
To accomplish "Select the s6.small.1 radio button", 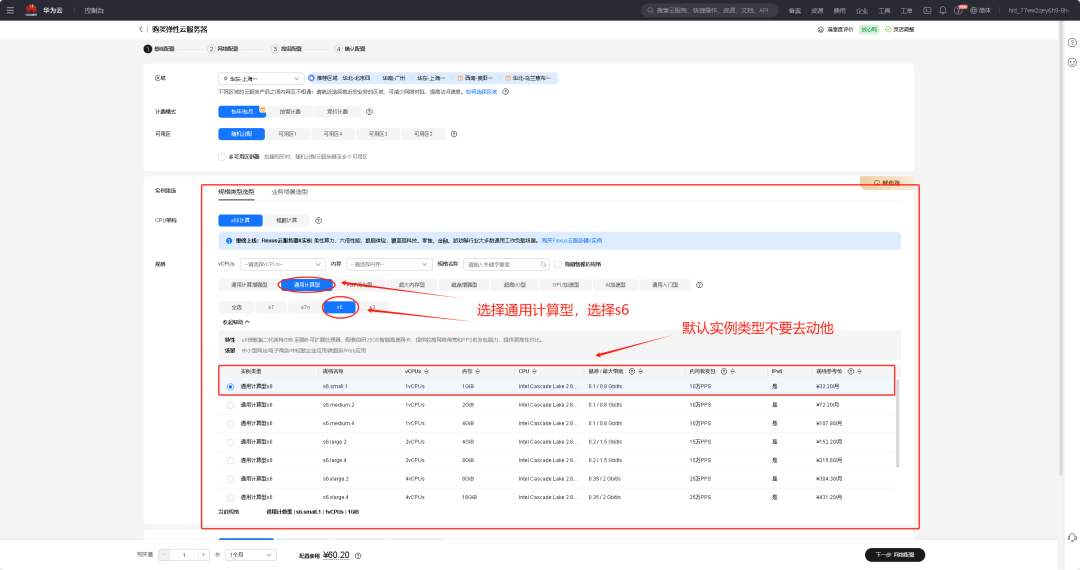I will pyautogui.click(x=230, y=387).
